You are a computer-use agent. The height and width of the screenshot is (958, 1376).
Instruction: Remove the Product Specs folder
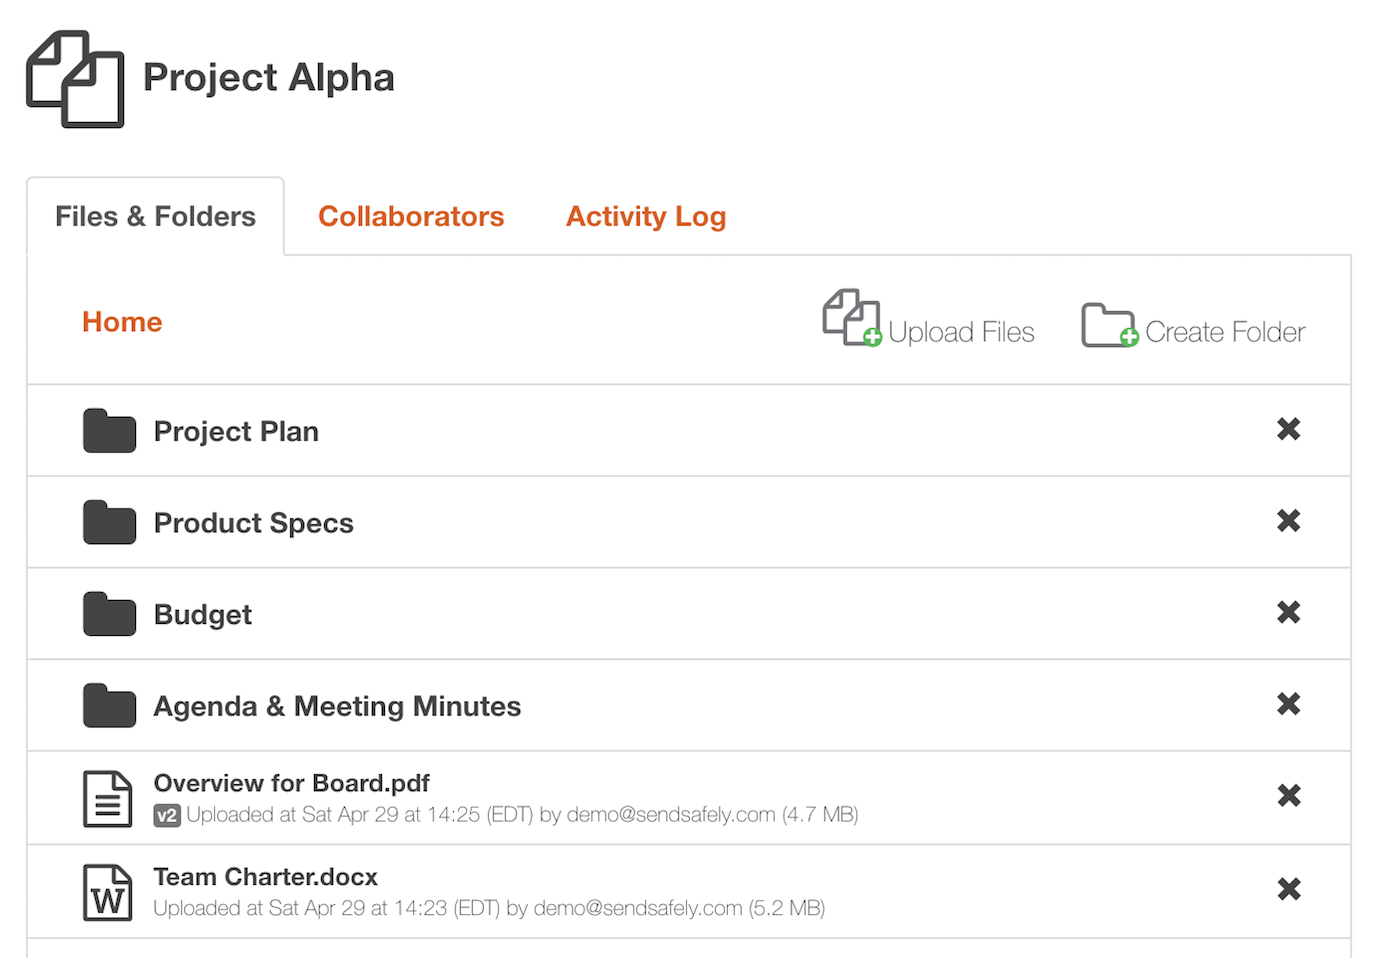tap(1288, 521)
